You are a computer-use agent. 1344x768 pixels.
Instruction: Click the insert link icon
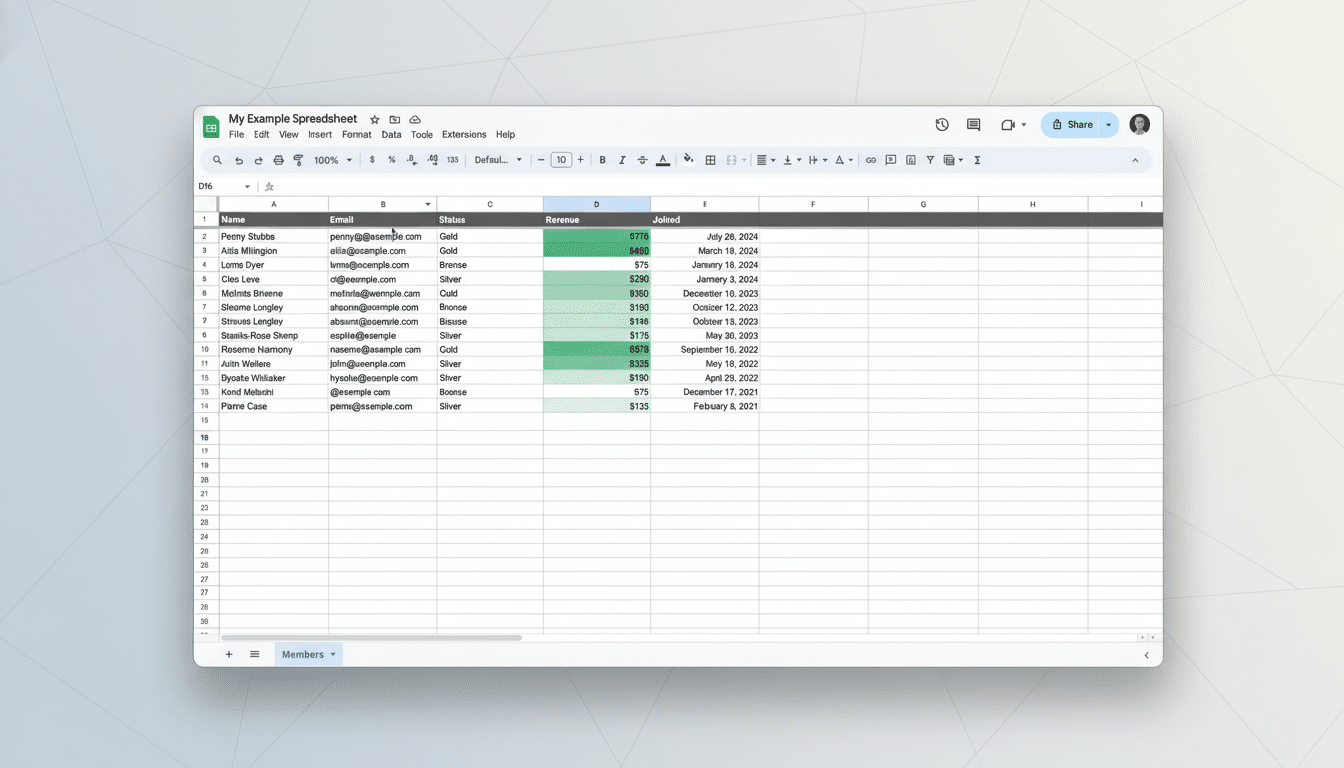tap(871, 160)
